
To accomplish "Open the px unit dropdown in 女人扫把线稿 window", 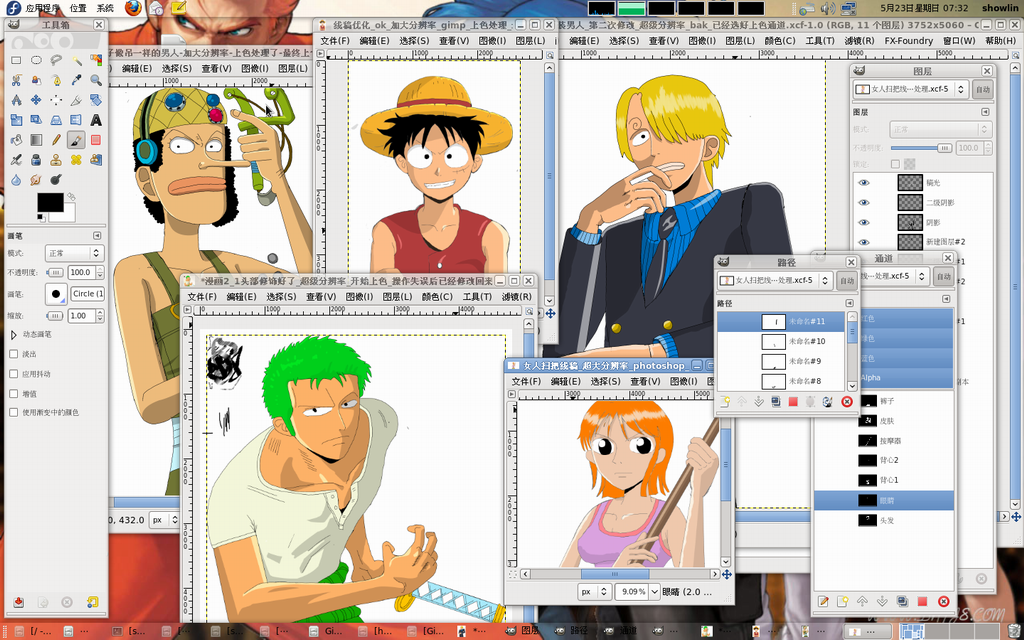I will click(594, 592).
